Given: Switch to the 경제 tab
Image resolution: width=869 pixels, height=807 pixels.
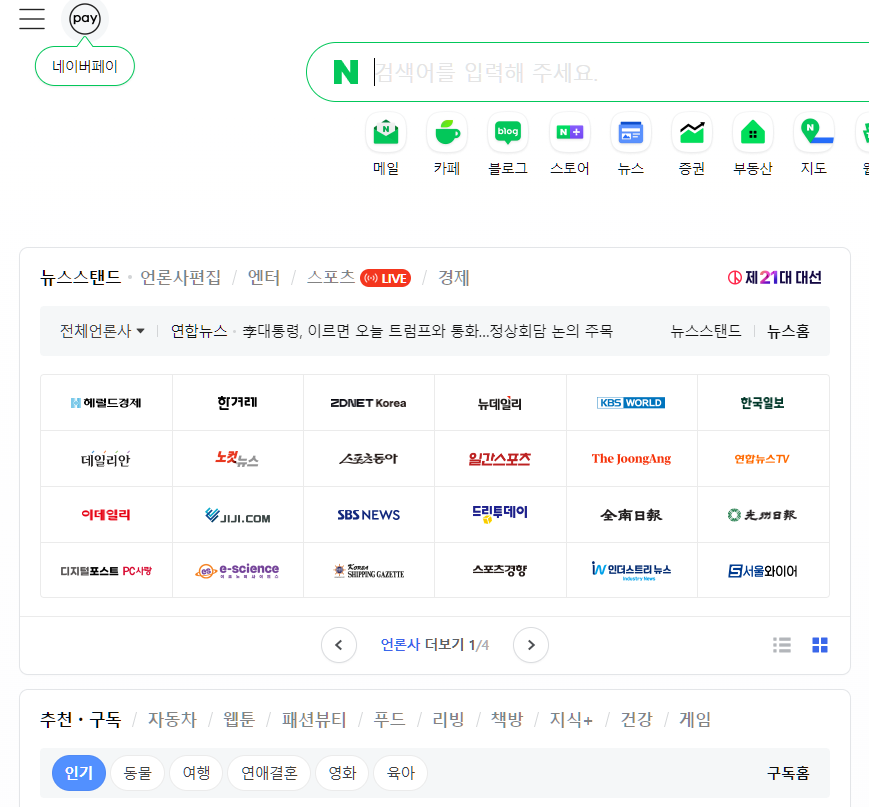Looking at the screenshot, I should (454, 277).
